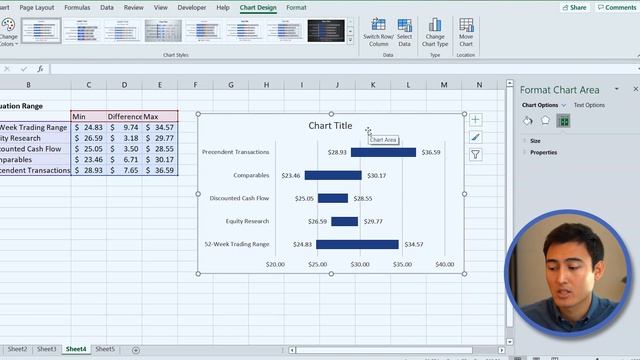Screen dimensions: 640x360
Task: Click the Discounted Cash Flow bar
Action: [x=333, y=198]
